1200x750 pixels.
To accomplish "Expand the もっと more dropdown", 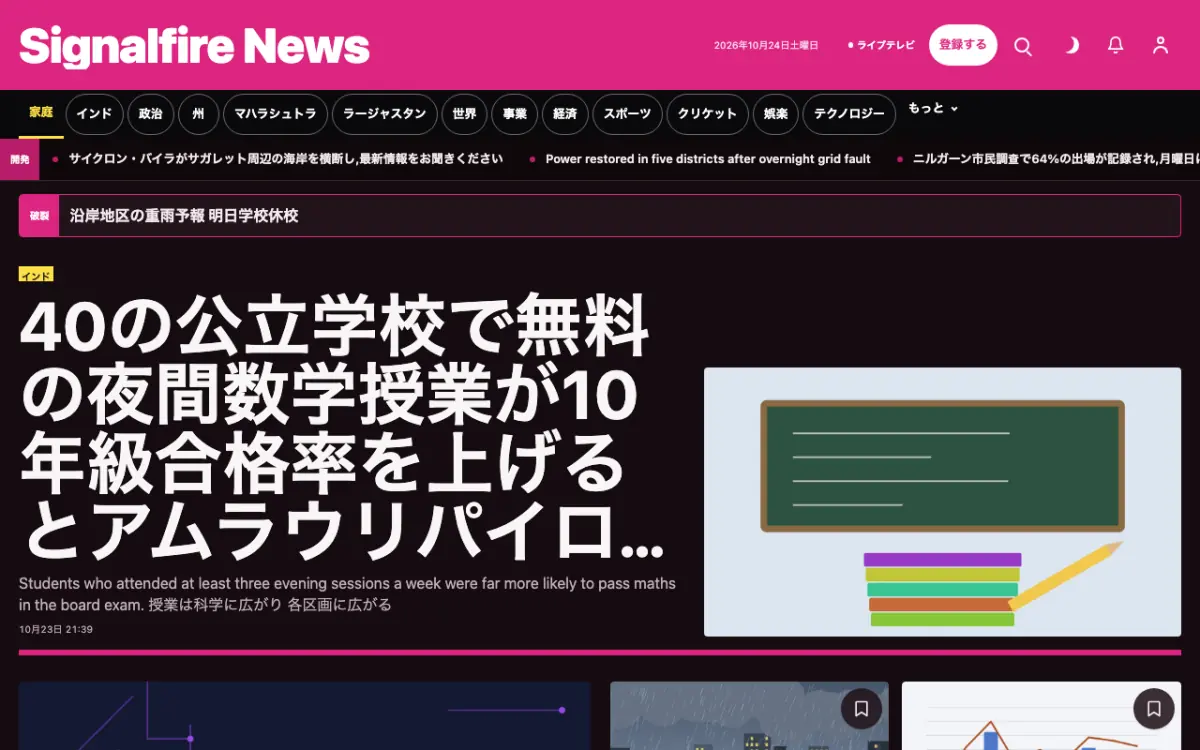I will click(x=933, y=108).
